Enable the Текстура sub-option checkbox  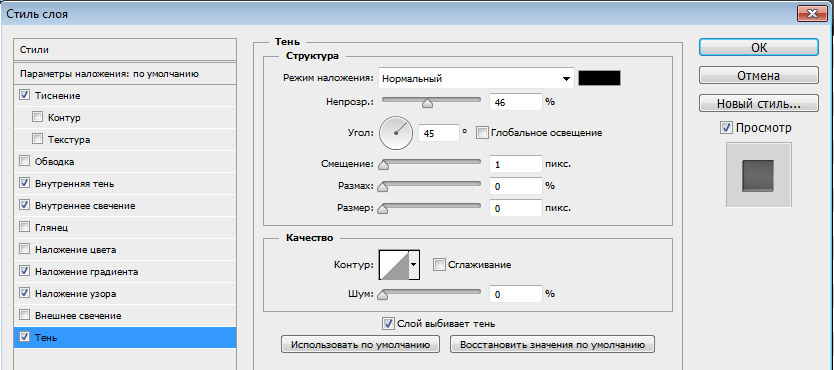point(37,140)
